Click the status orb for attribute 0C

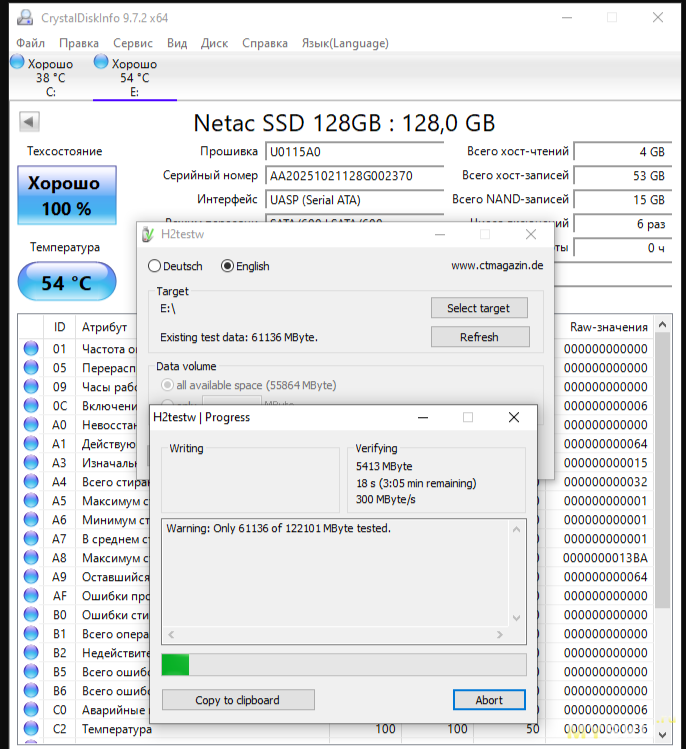(x=31, y=406)
